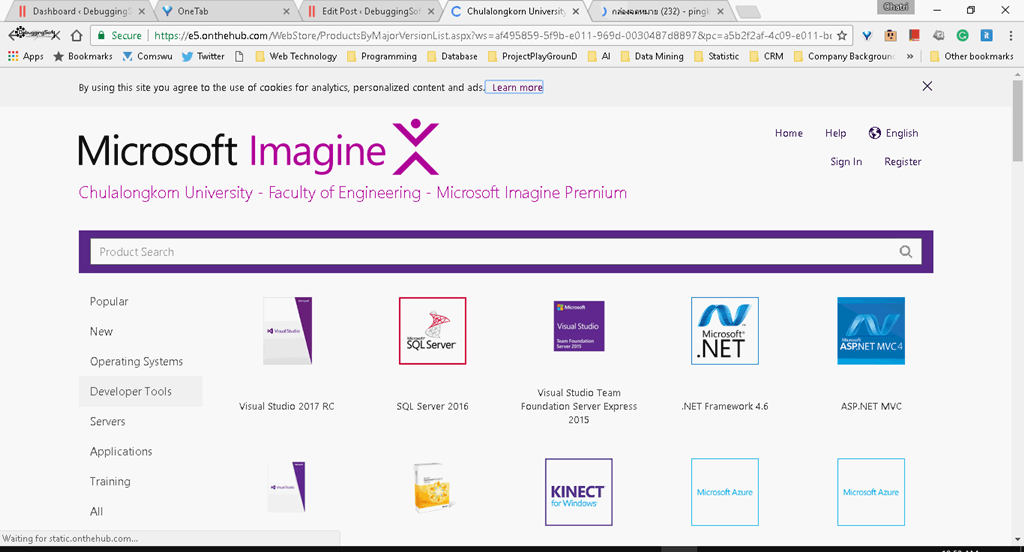Open the blank page bookmark icon

click(239, 56)
